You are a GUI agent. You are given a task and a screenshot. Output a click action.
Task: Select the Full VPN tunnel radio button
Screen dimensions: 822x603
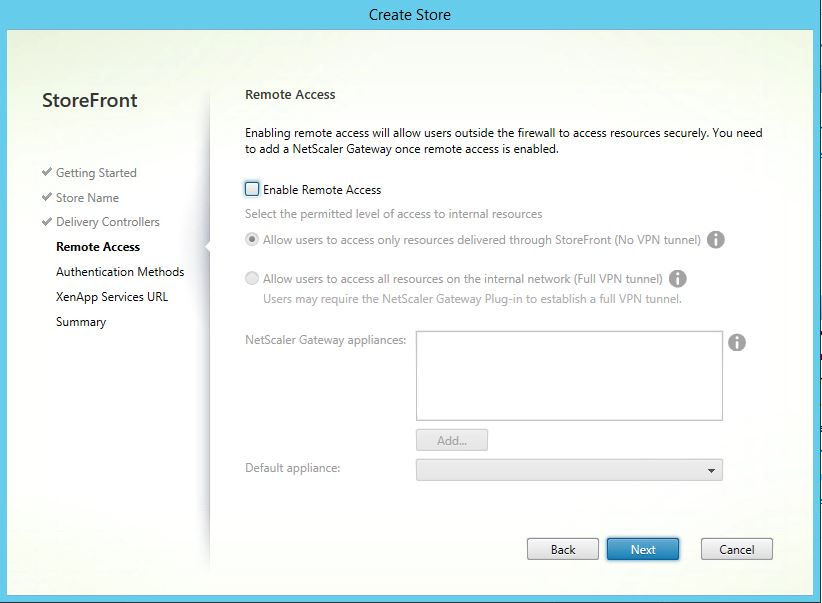252,278
